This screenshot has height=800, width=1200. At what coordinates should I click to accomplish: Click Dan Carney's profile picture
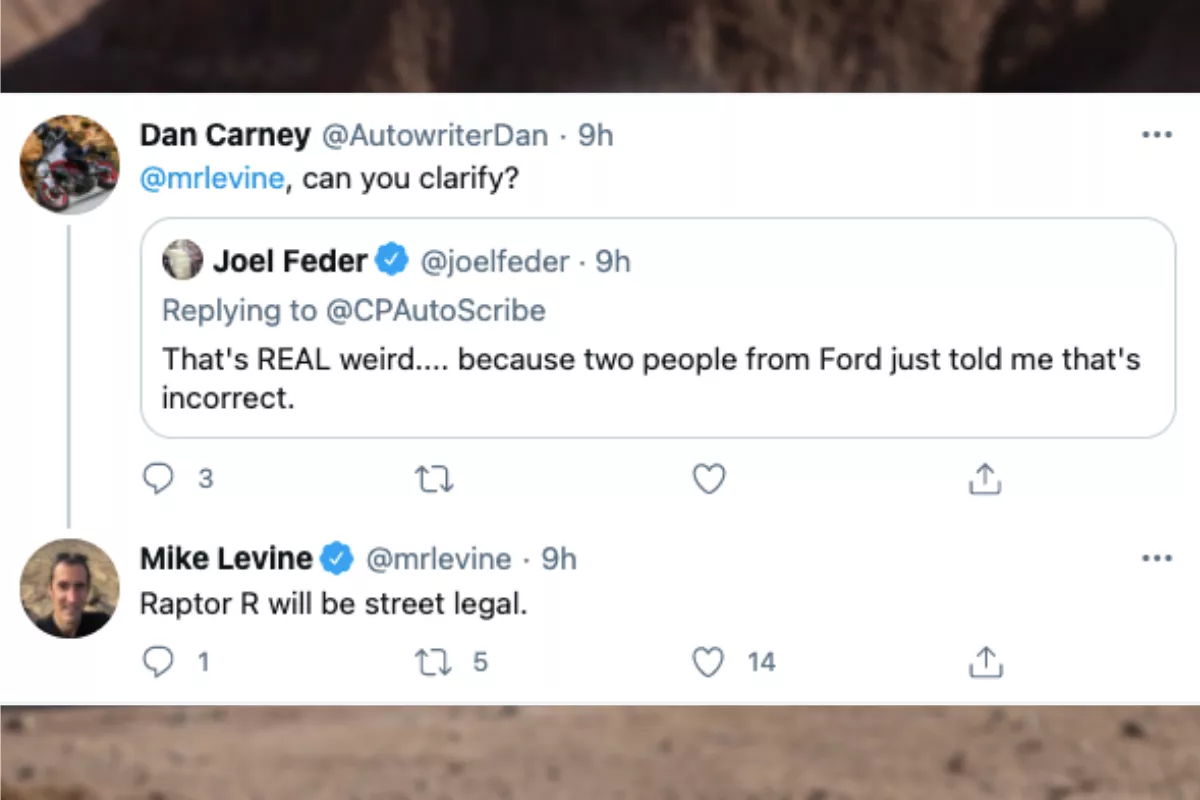pos(69,163)
